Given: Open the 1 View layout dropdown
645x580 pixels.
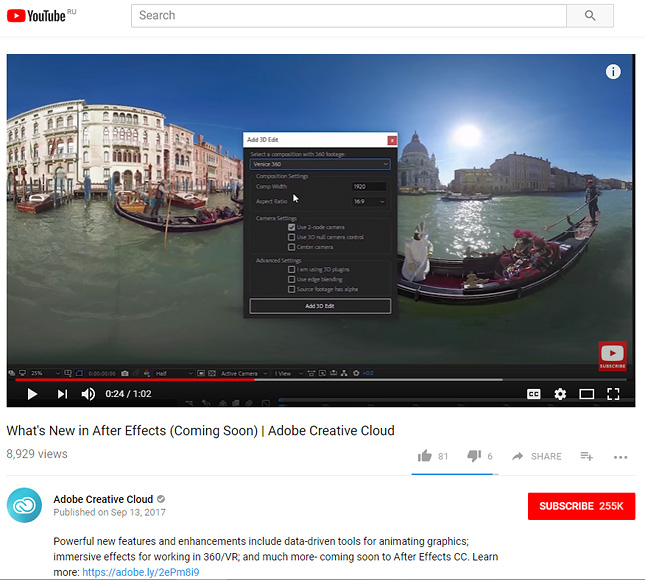Looking at the screenshot, I should [x=288, y=373].
